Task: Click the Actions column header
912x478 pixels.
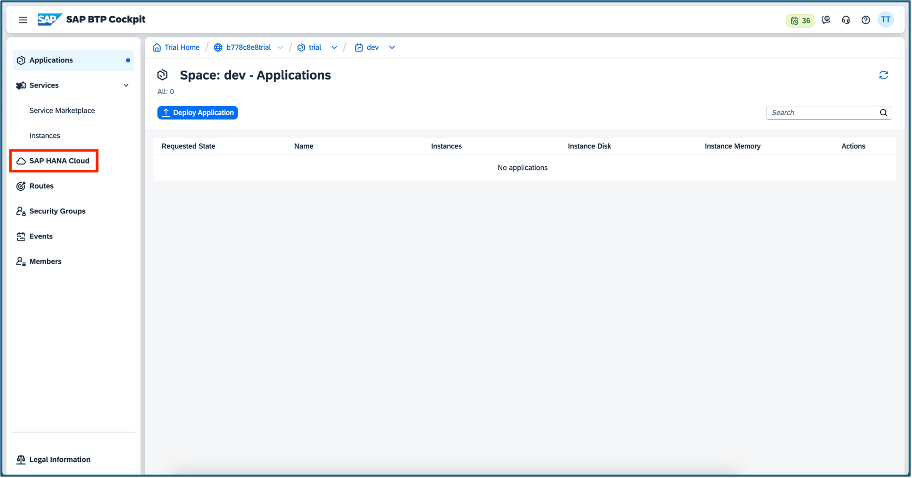Action: click(853, 147)
